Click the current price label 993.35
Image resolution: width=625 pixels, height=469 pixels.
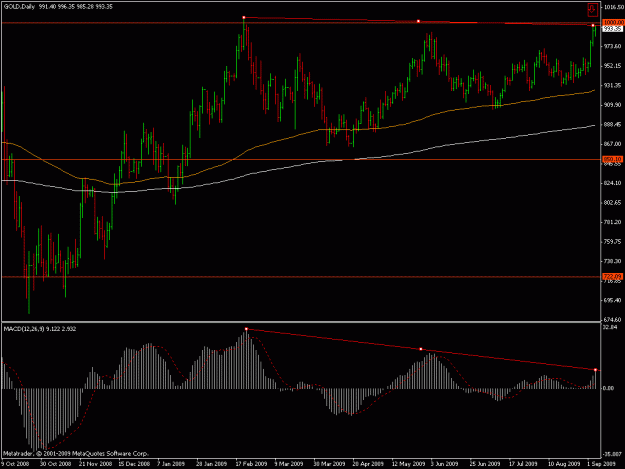click(x=613, y=29)
